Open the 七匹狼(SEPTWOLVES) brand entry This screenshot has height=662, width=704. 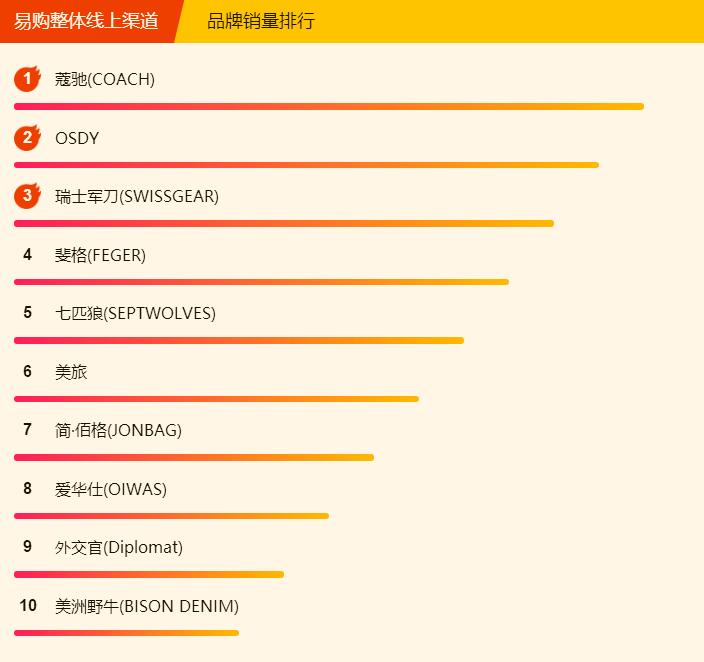point(135,314)
